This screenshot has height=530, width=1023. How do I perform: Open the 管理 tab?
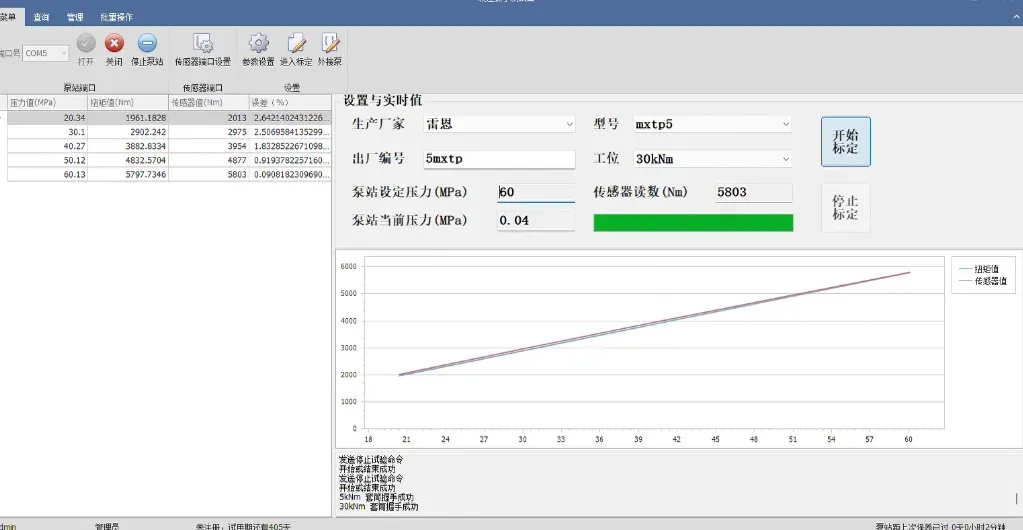coord(75,17)
